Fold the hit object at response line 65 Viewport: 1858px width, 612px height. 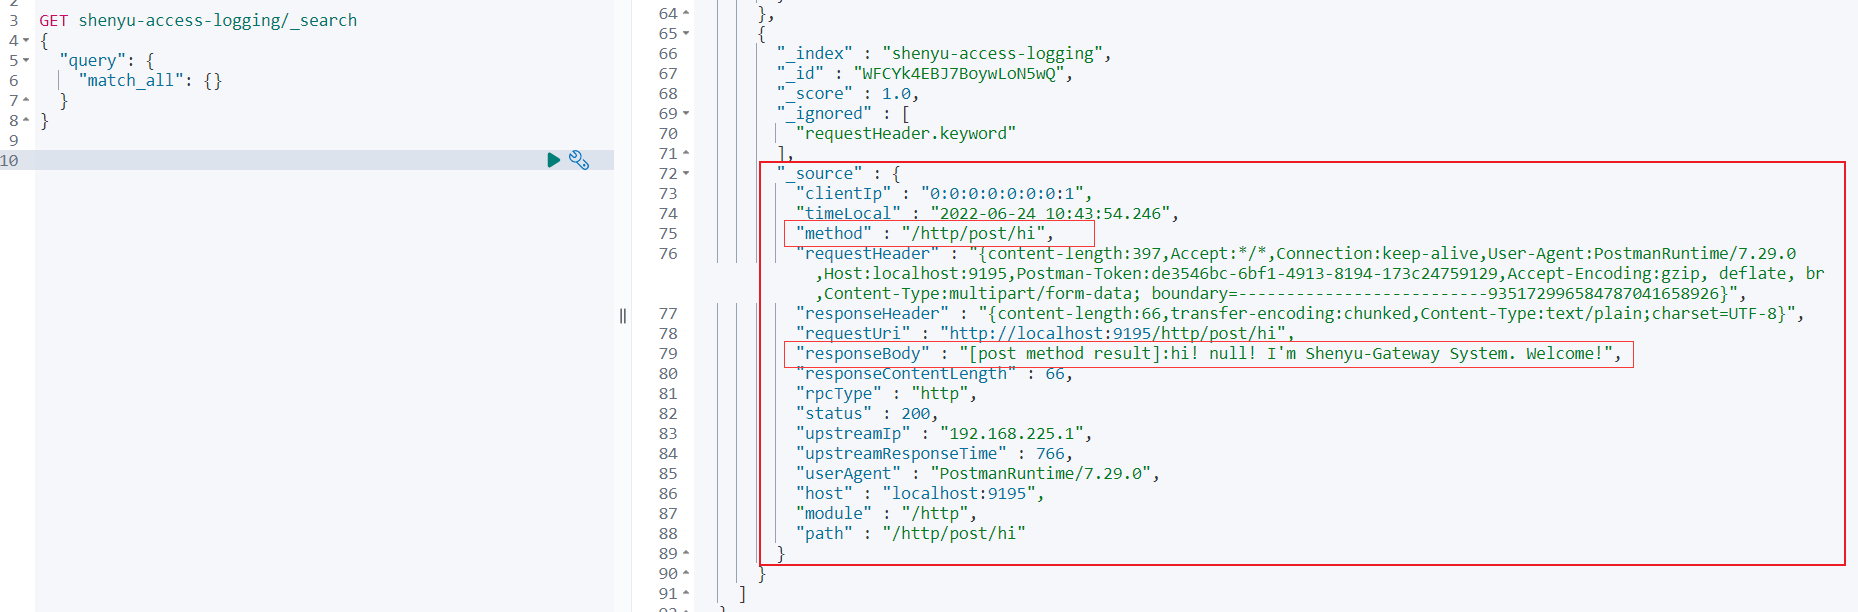click(686, 34)
